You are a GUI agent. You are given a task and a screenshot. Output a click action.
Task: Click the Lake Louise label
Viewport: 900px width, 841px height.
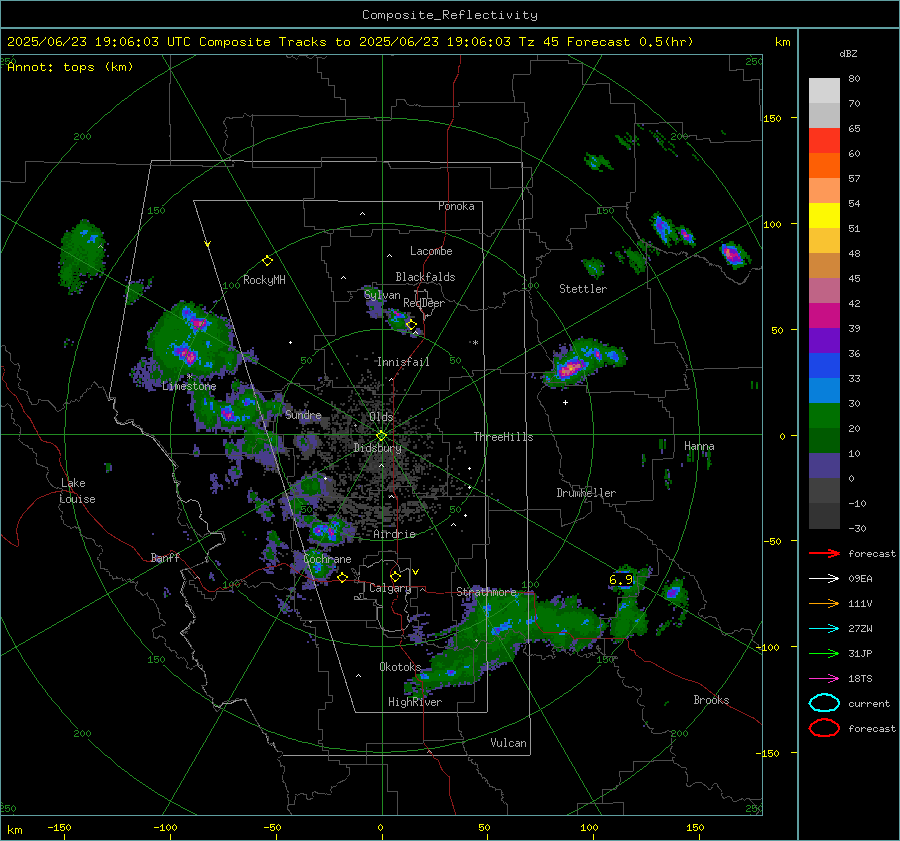77,491
